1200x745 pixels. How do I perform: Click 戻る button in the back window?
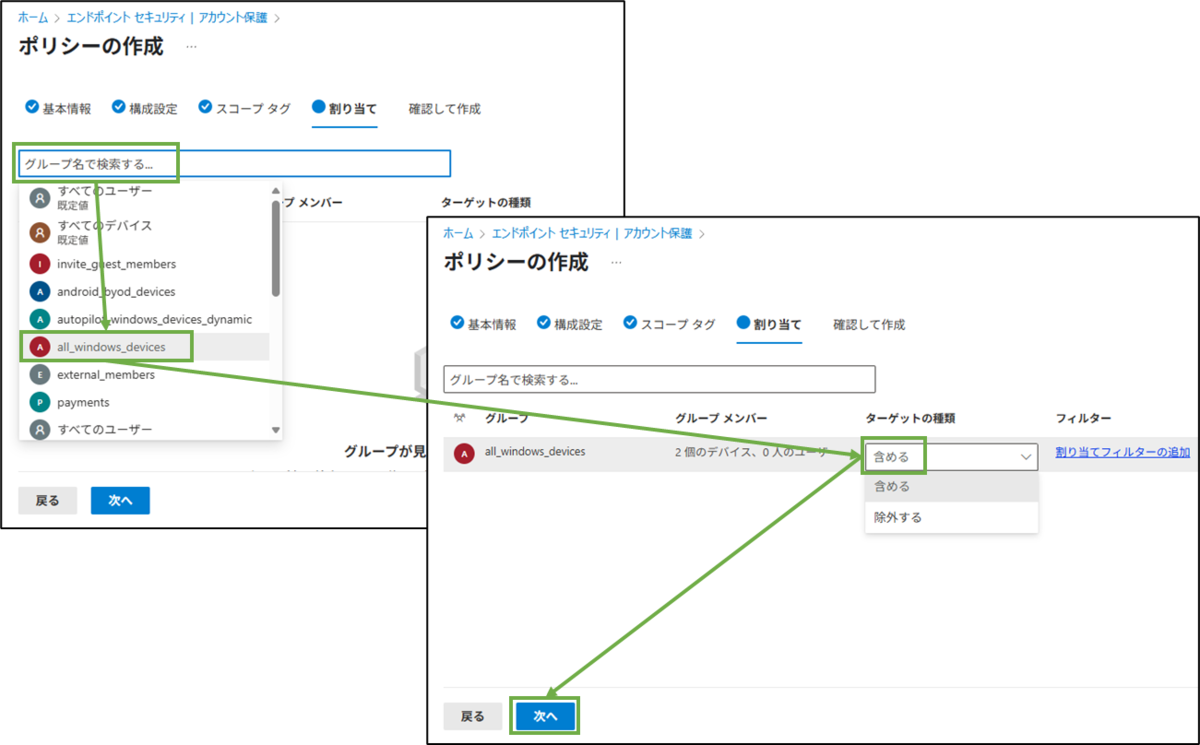click(48, 501)
